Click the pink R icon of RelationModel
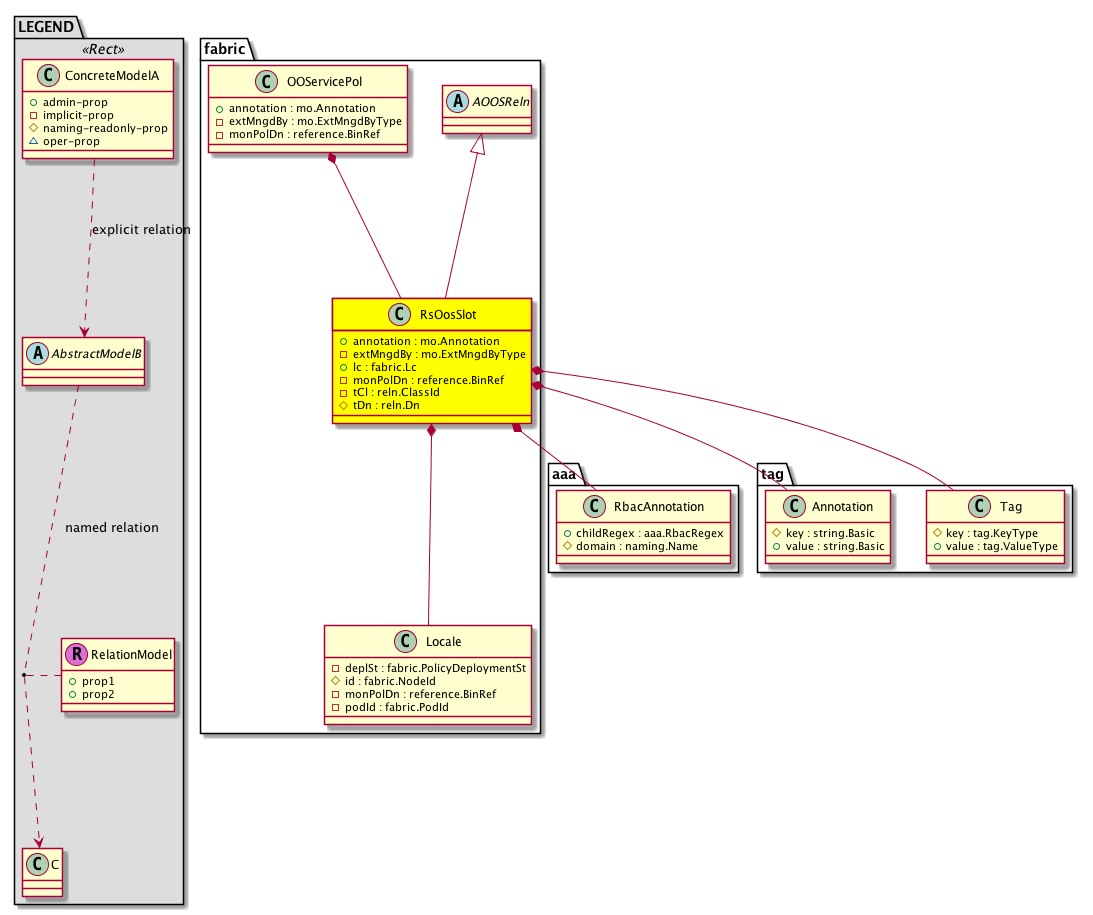The width and height of the screenshot is (1093, 915). (x=76, y=655)
